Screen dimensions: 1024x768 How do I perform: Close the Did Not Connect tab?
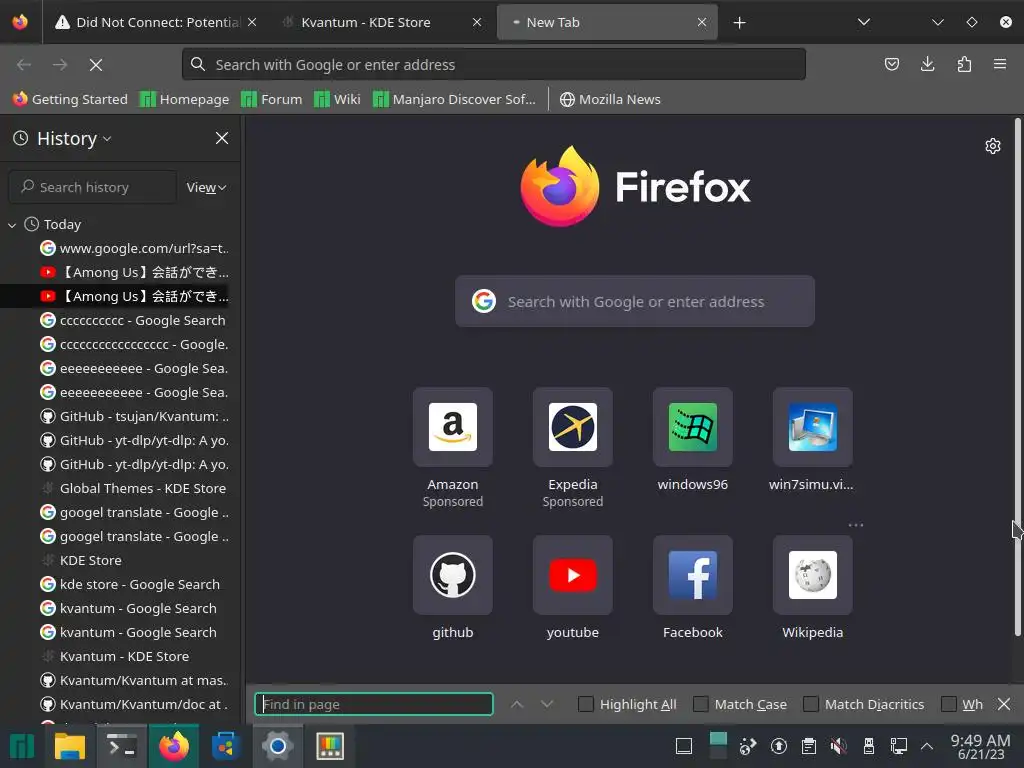tap(252, 22)
